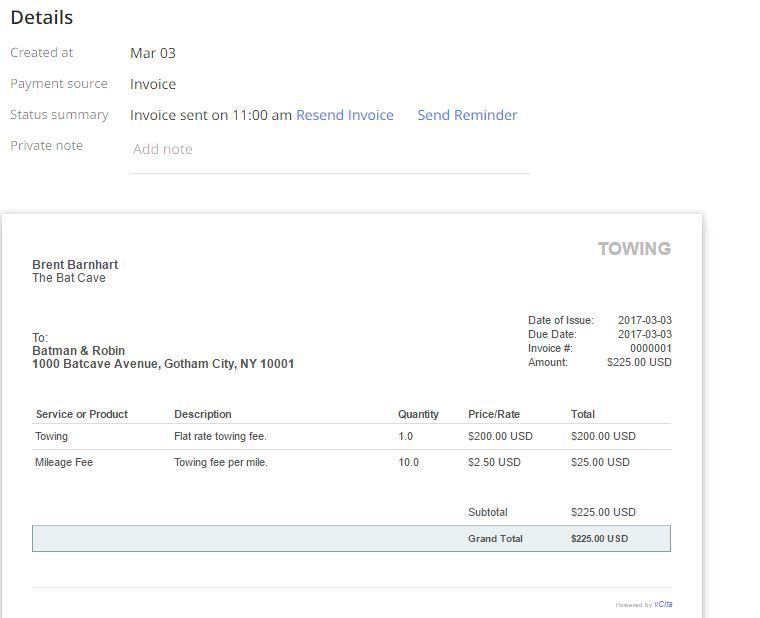Image resolution: width=760 pixels, height=618 pixels.
Task: Click the Quantity column header
Action: tap(418, 414)
